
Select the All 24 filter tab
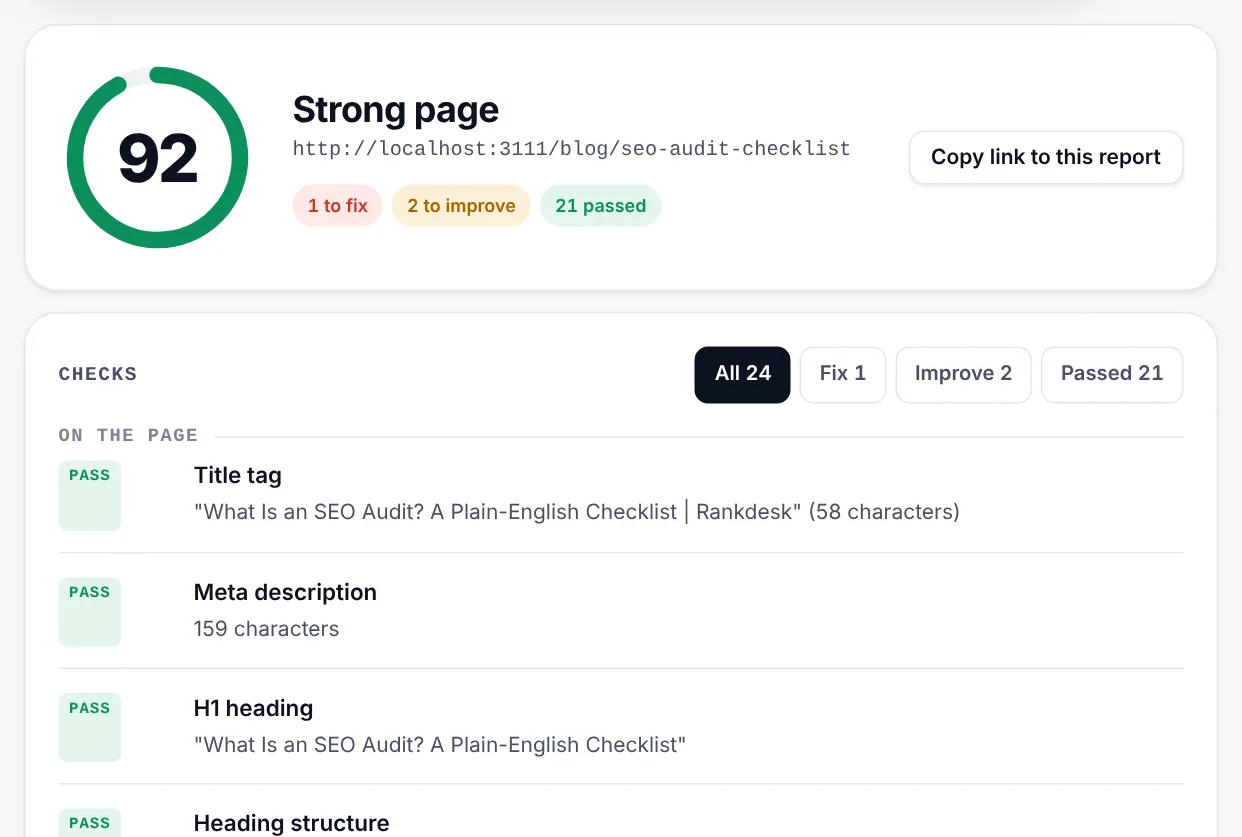tap(742, 374)
